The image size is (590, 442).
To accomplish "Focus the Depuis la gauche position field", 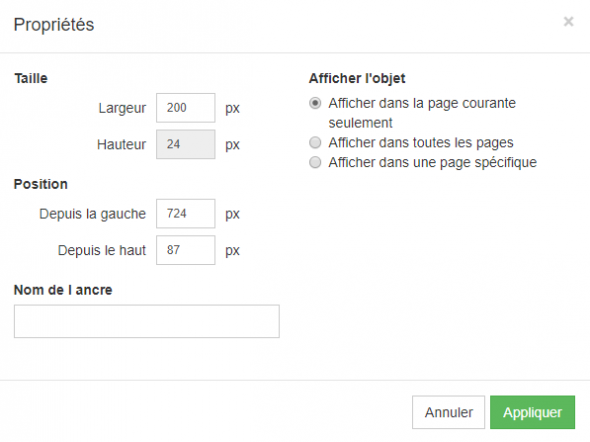I will [x=186, y=213].
